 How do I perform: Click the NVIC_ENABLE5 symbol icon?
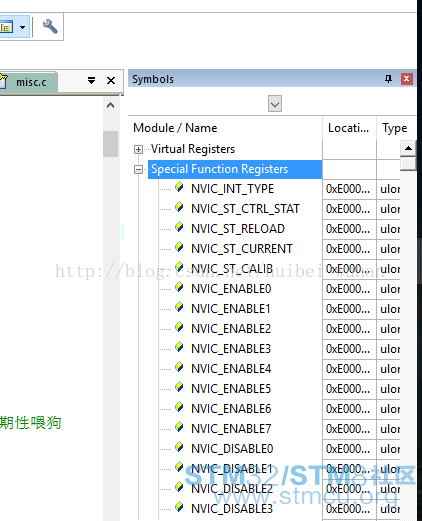click(179, 387)
